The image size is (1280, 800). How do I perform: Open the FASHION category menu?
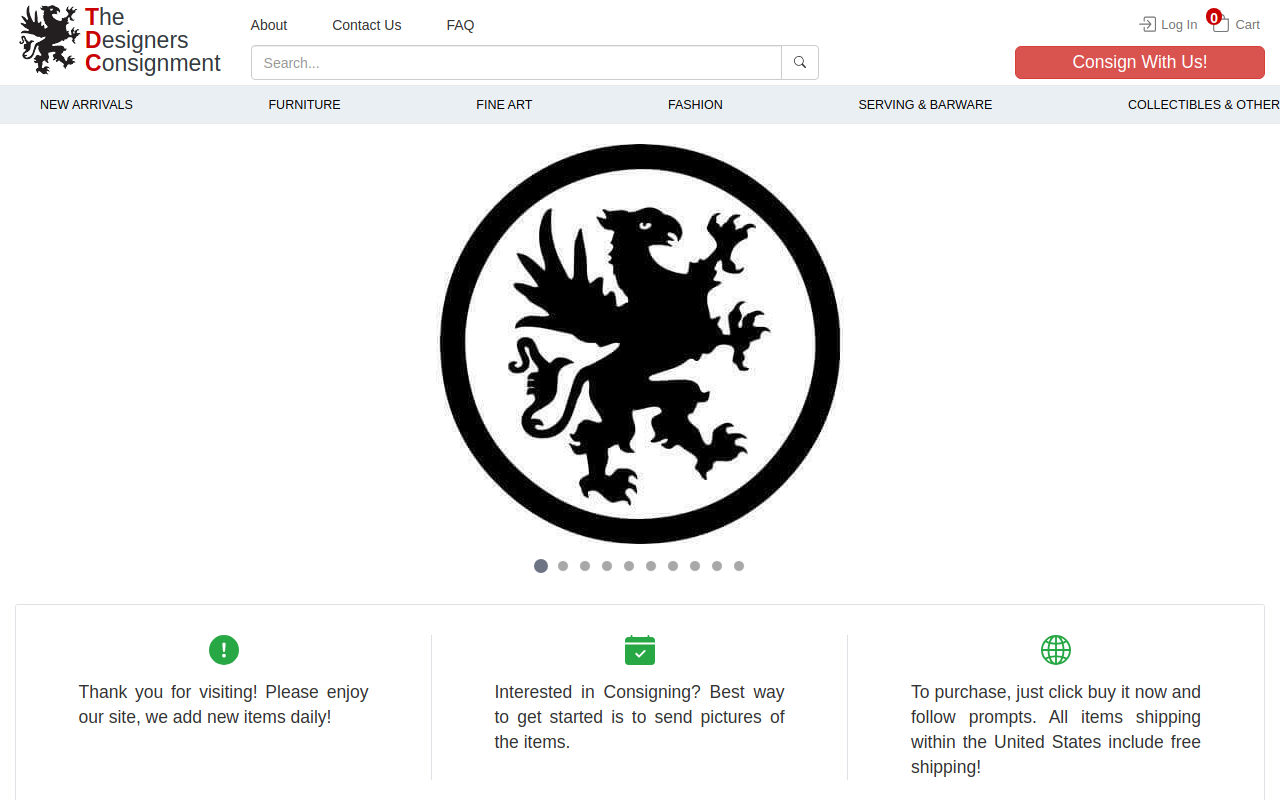click(x=695, y=104)
